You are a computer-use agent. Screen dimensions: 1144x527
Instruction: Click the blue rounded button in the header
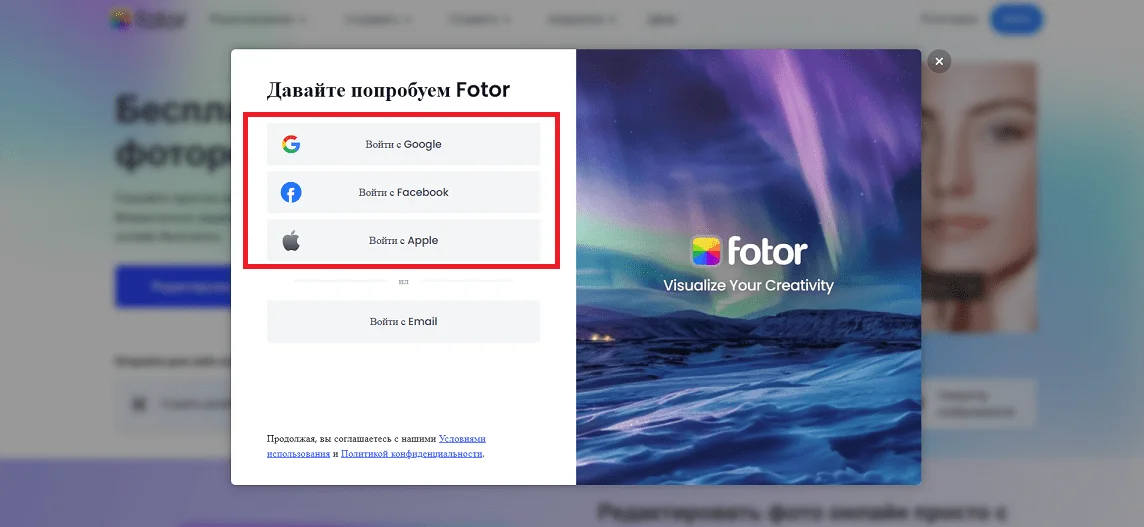click(1016, 19)
